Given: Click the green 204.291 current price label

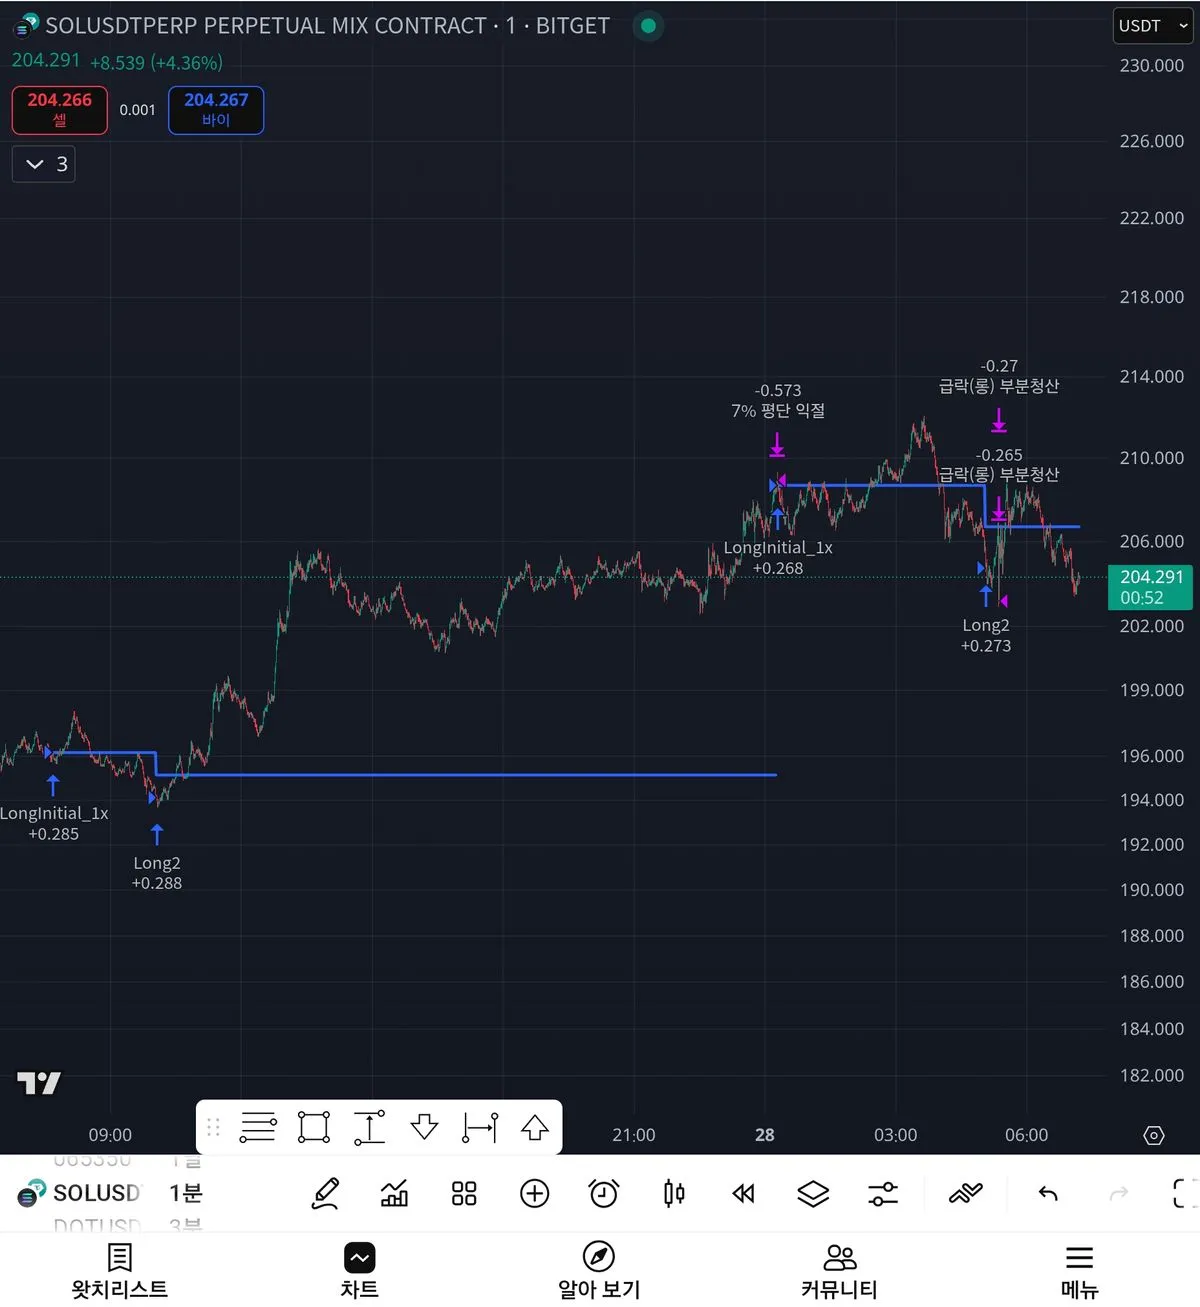Looking at the screenshot, I should 1151,587.
